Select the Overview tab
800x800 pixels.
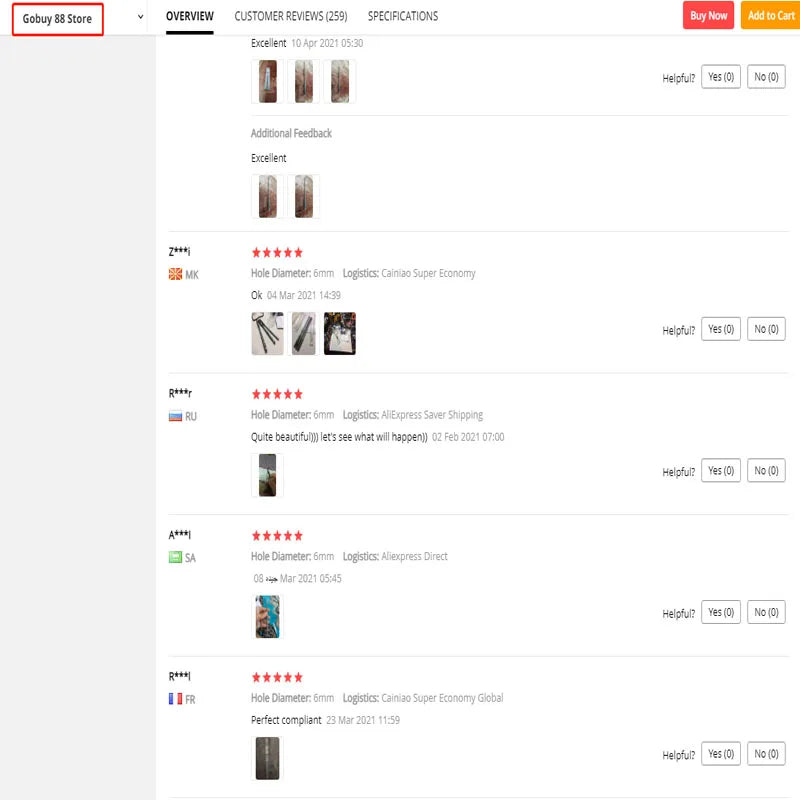point(190,16)
